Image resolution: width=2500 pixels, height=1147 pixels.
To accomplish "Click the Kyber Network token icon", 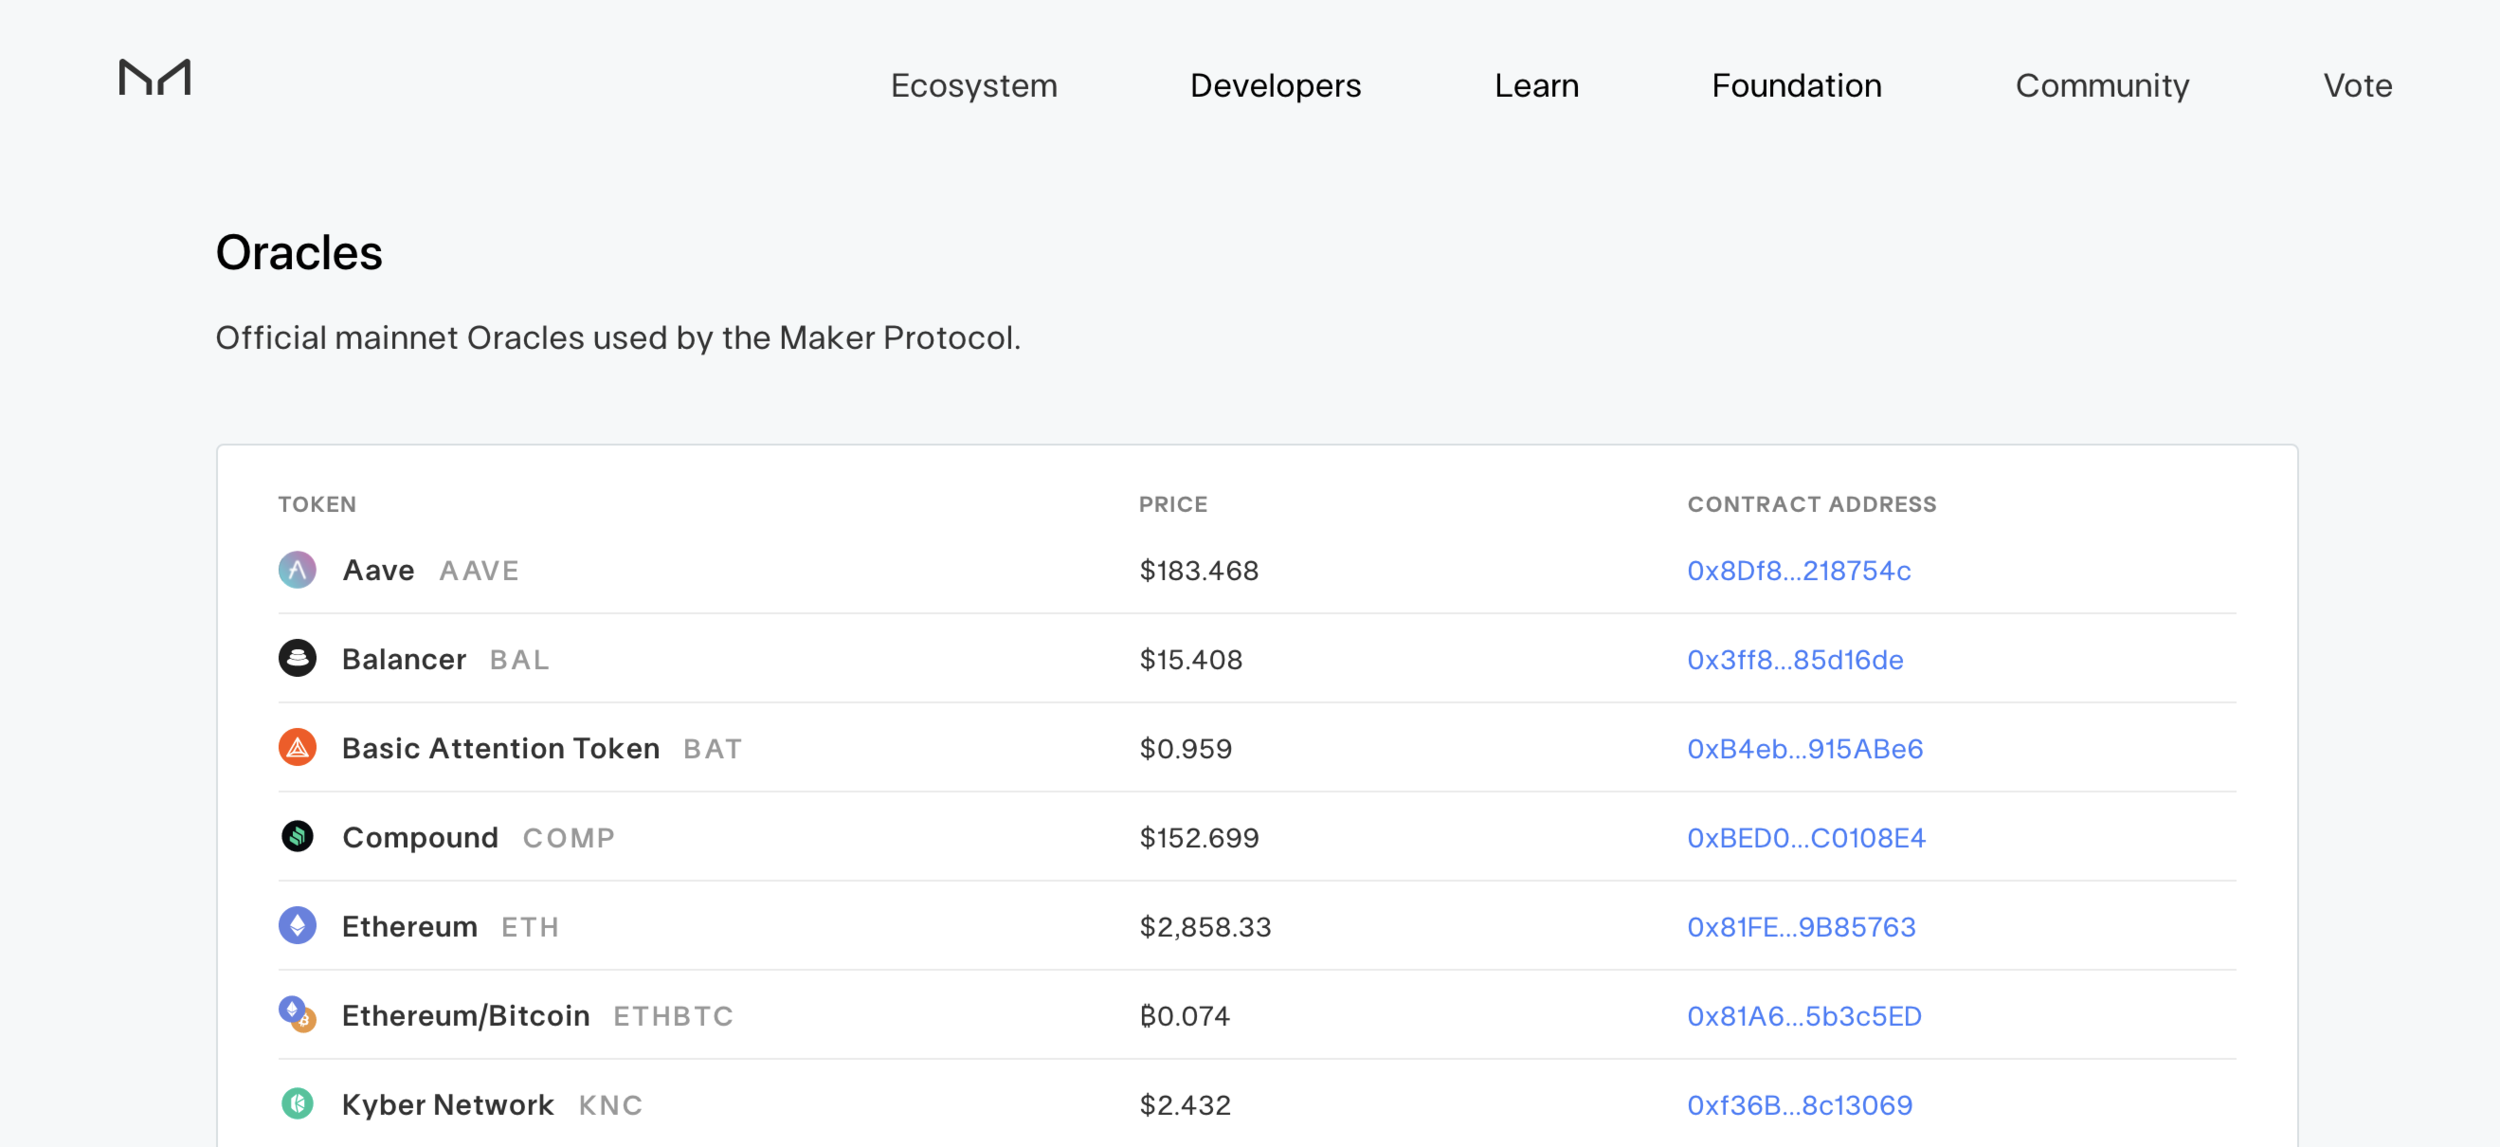I will [x=297, y=1104].
